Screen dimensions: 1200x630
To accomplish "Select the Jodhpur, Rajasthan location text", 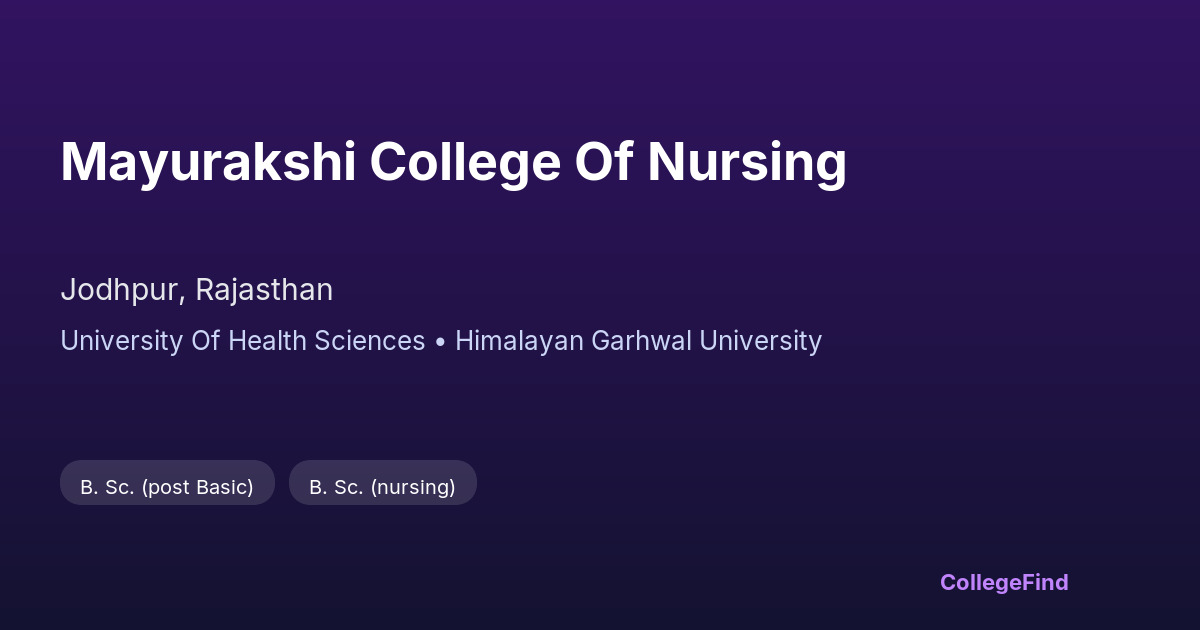I will pyautogui.click(x=196, y=290).
